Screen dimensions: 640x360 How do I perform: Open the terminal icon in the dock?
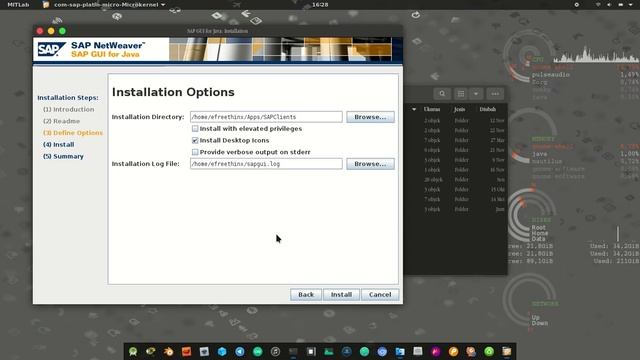(293, 351)
